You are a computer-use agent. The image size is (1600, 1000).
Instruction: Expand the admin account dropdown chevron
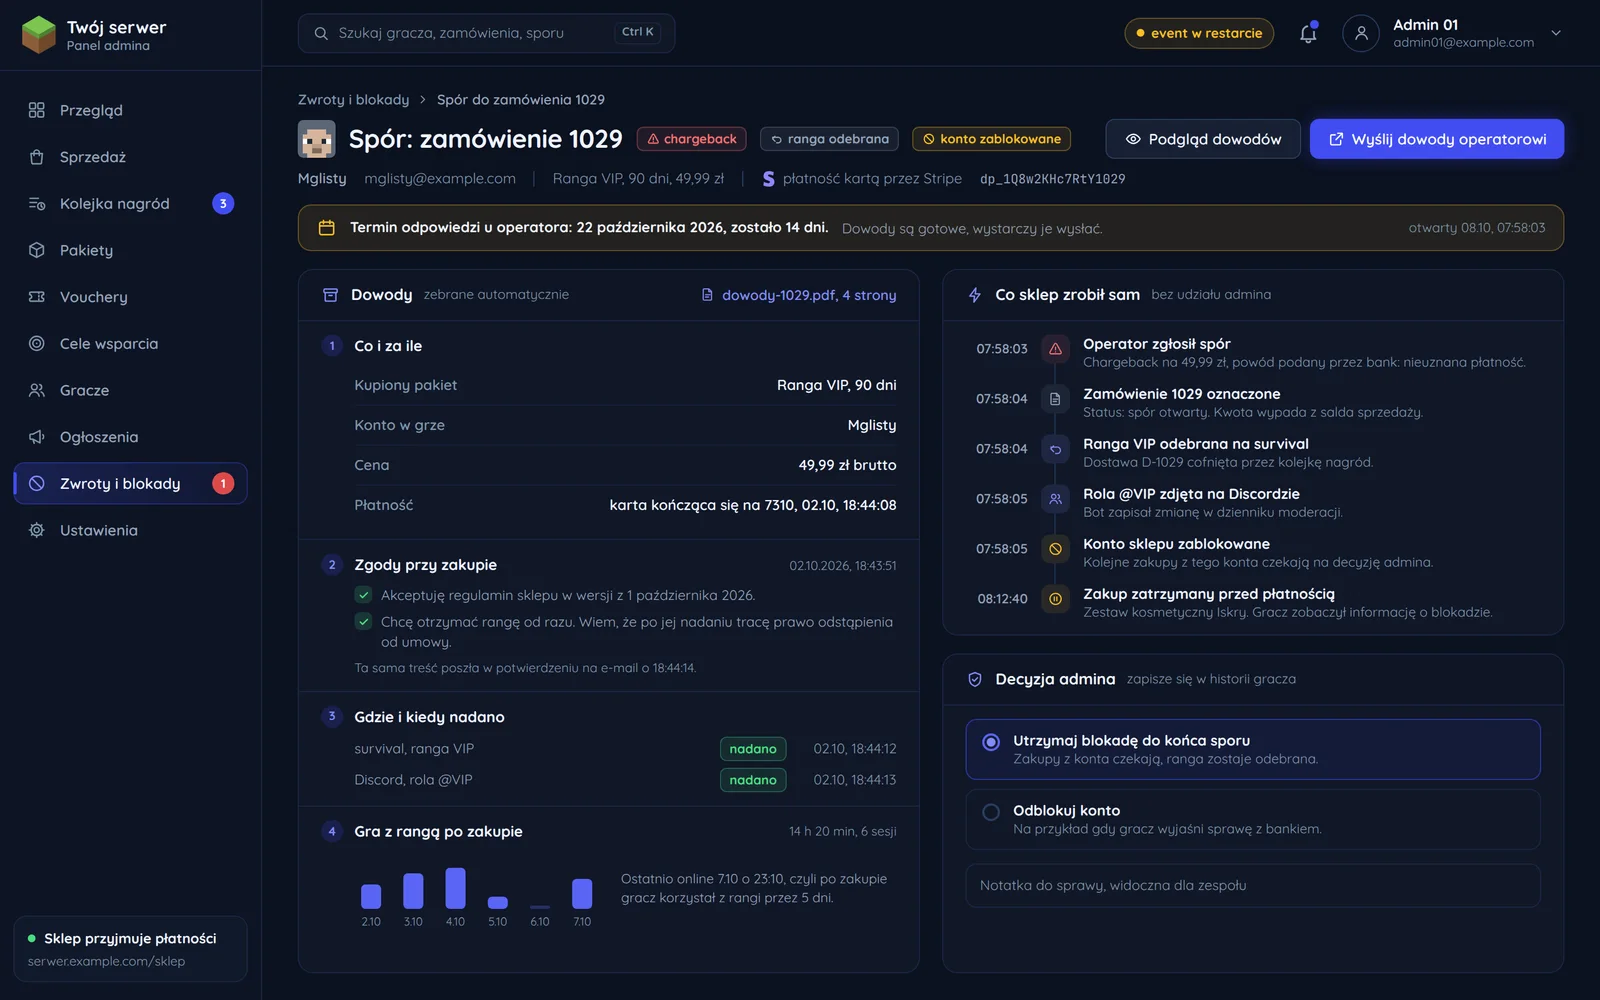point(1556,33)
